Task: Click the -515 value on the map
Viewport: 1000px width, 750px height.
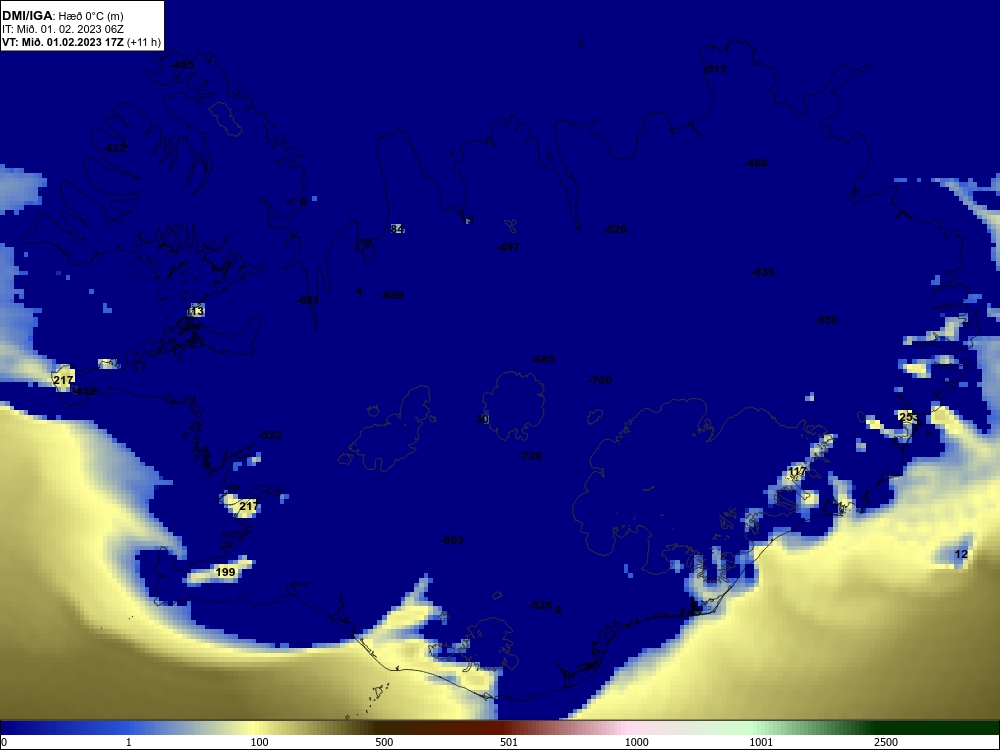Action: [715, 69]
